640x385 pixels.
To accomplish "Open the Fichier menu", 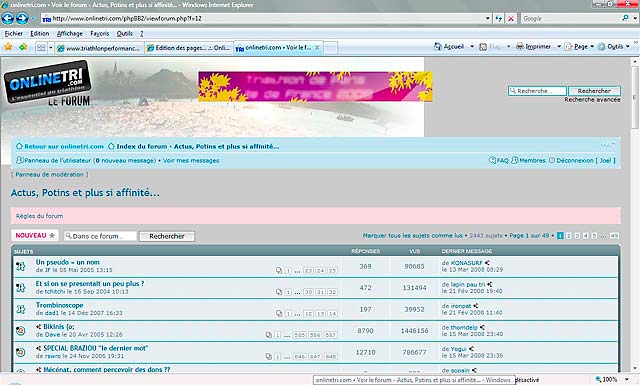I will point(13,33).
